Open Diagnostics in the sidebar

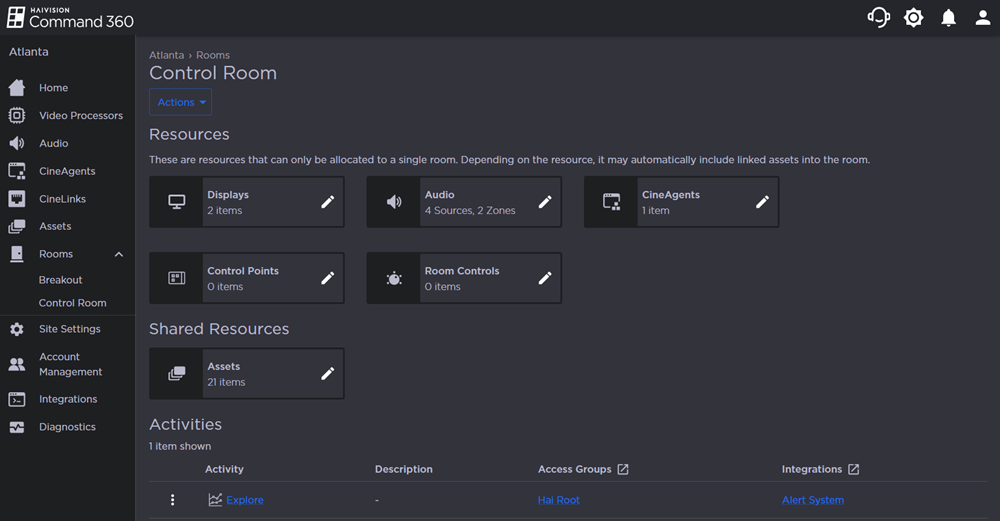[67, 427]
